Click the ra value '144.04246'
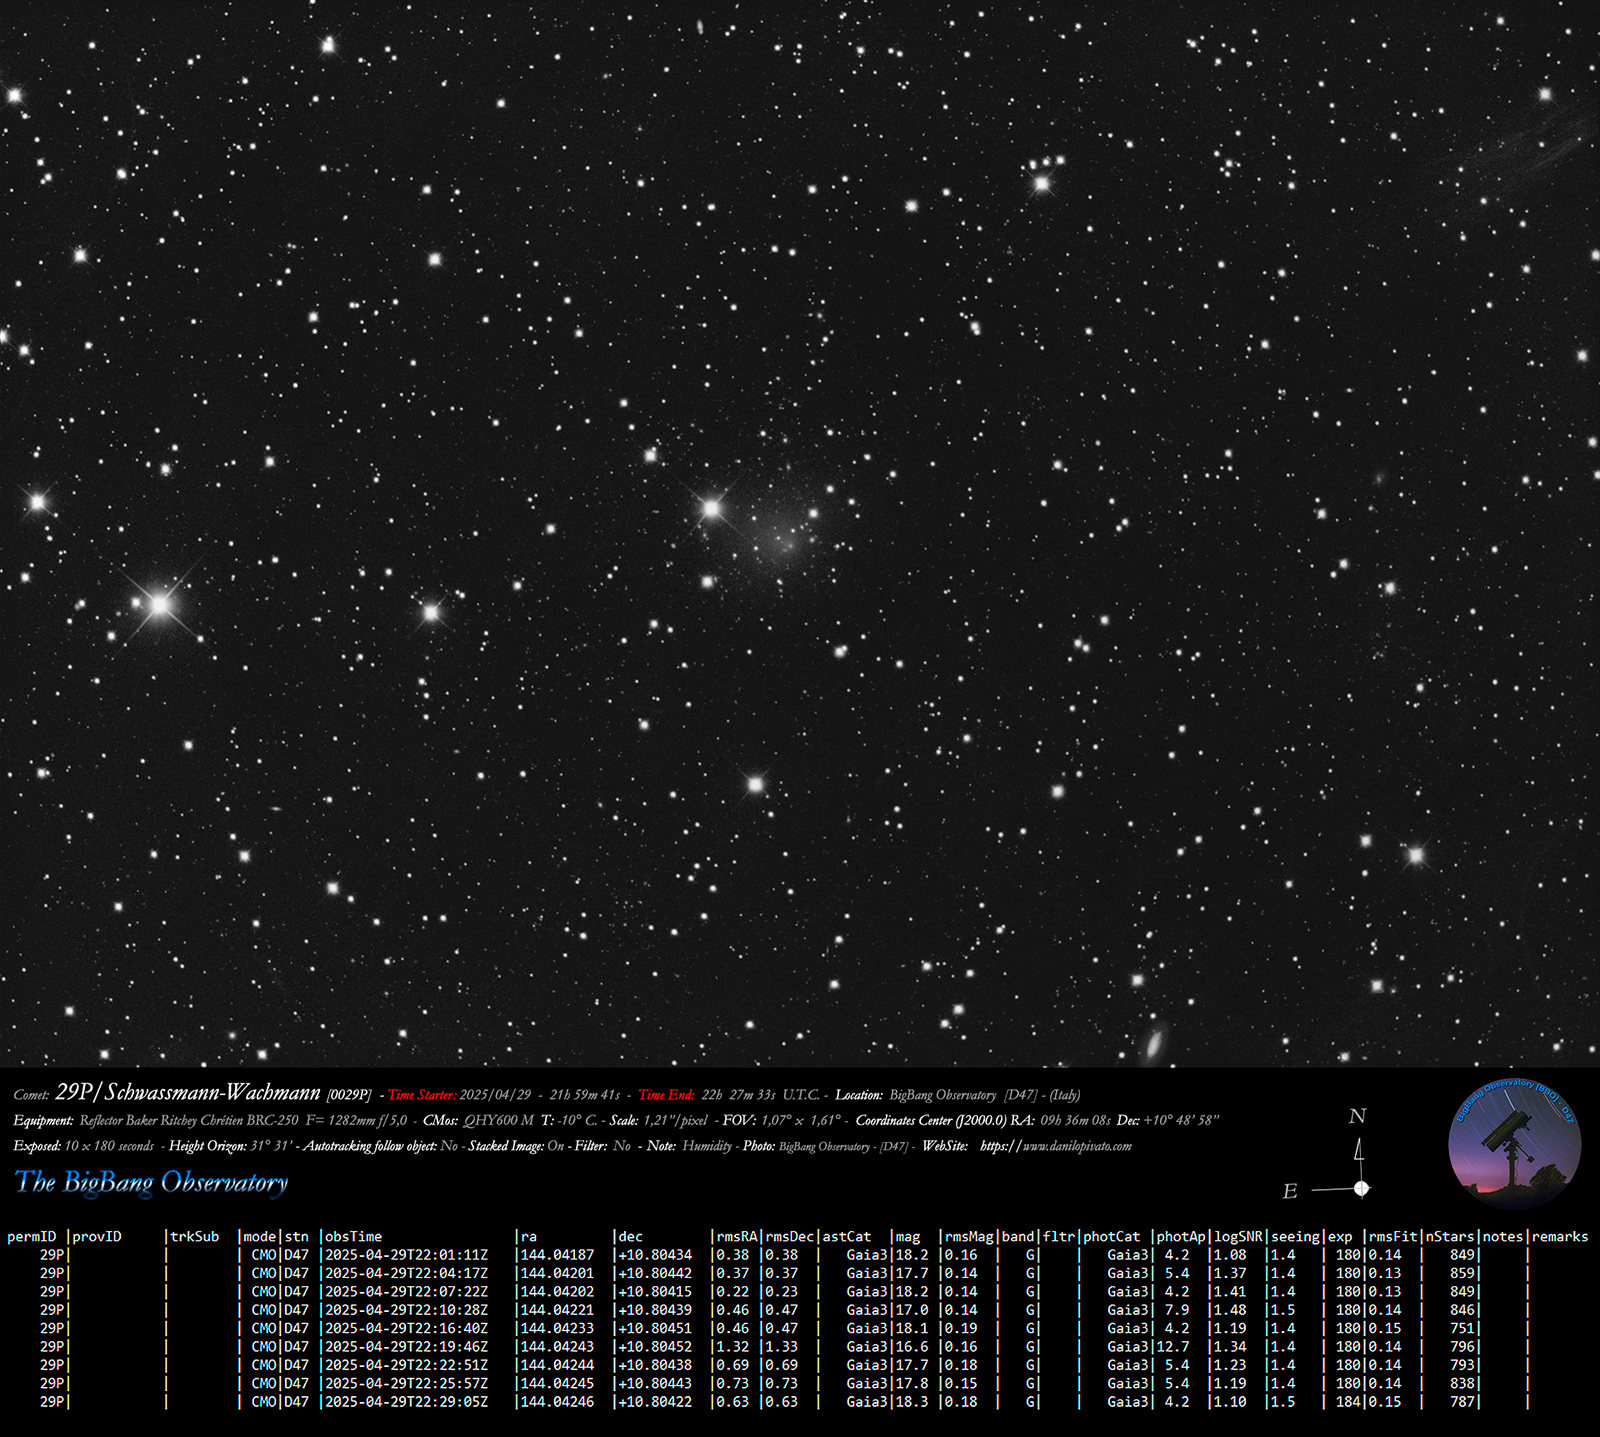 pos(558,1402)
